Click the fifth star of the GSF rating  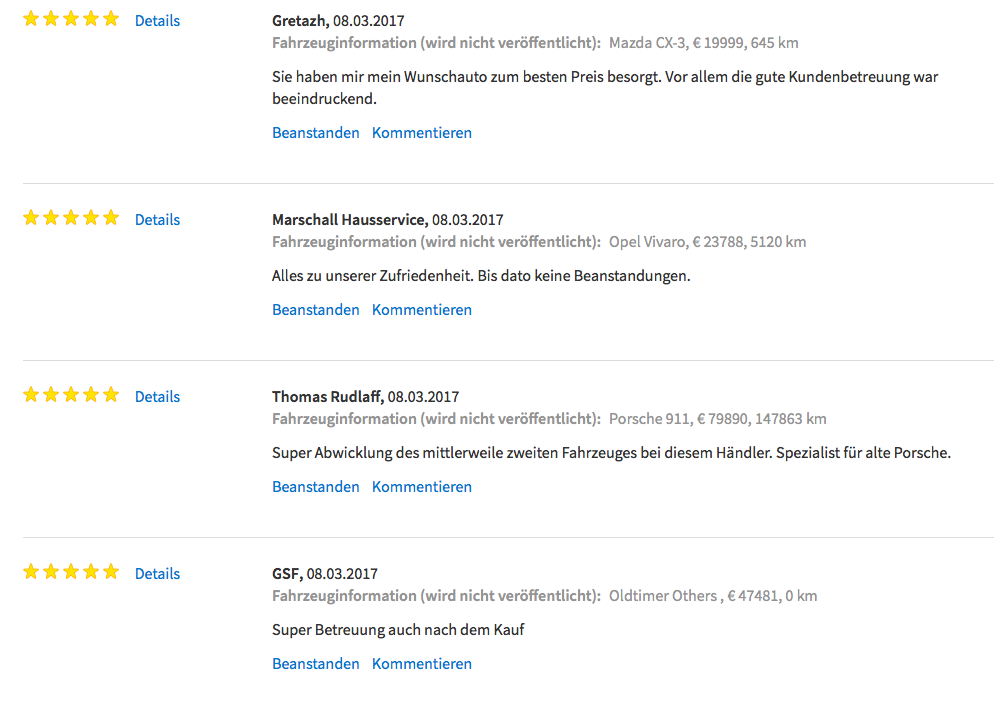[111, 572]
